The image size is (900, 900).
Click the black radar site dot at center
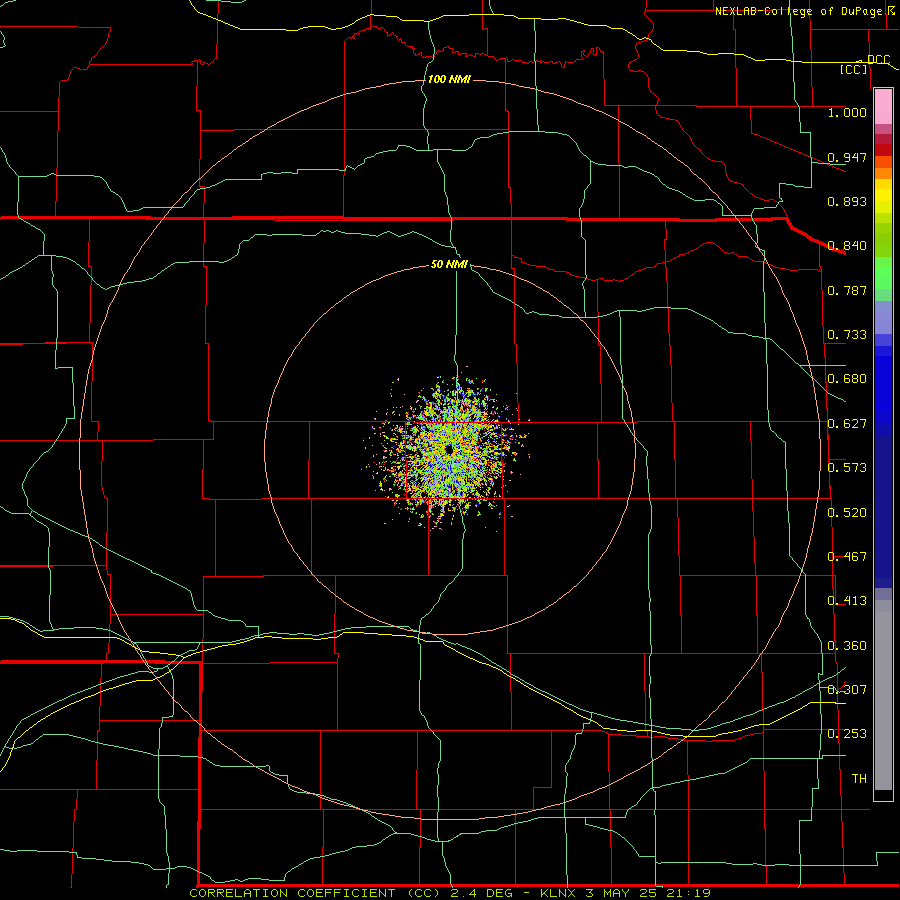[x=449, y=449]
